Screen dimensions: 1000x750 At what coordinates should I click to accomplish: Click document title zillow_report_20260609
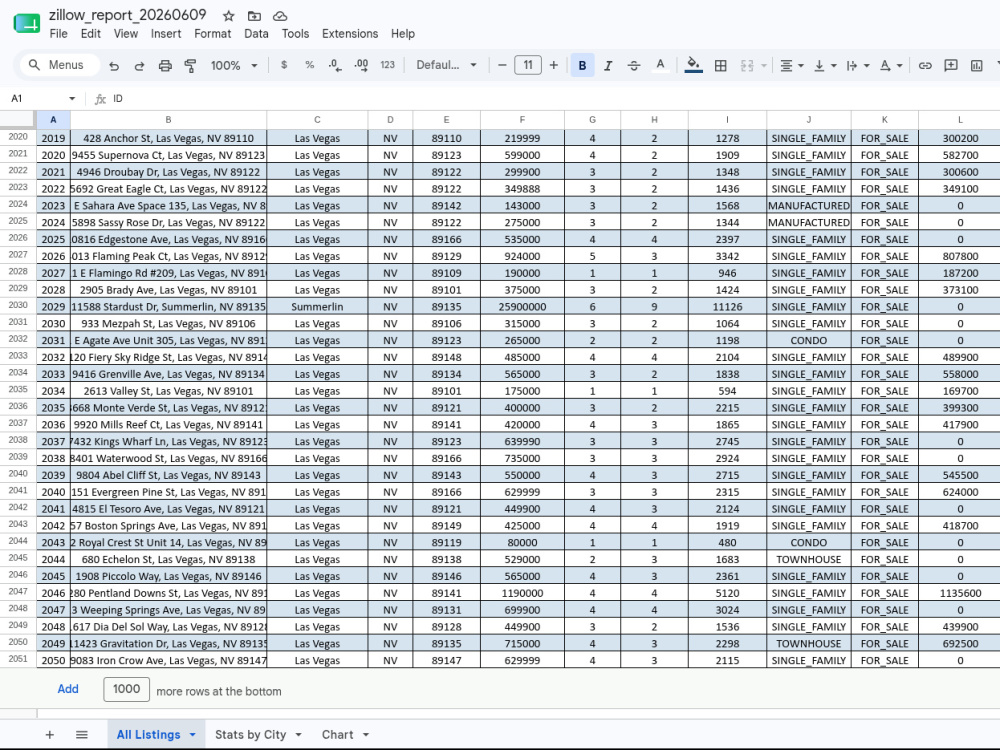[x=128, y=15]
